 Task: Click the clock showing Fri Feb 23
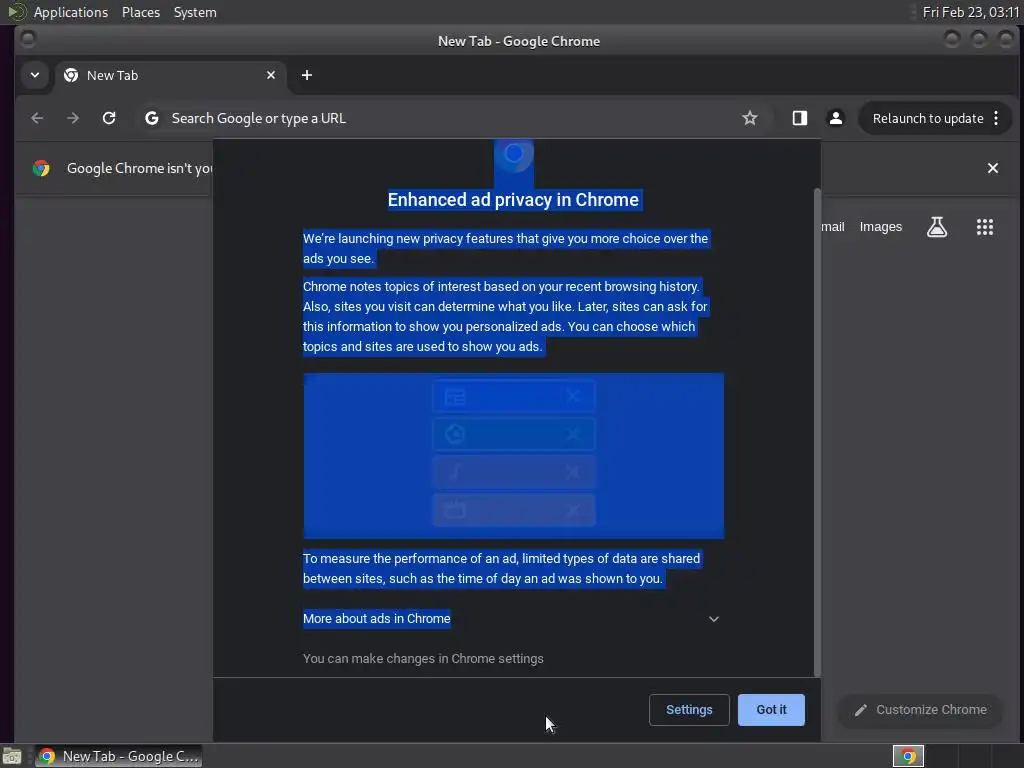click(970, 12)
